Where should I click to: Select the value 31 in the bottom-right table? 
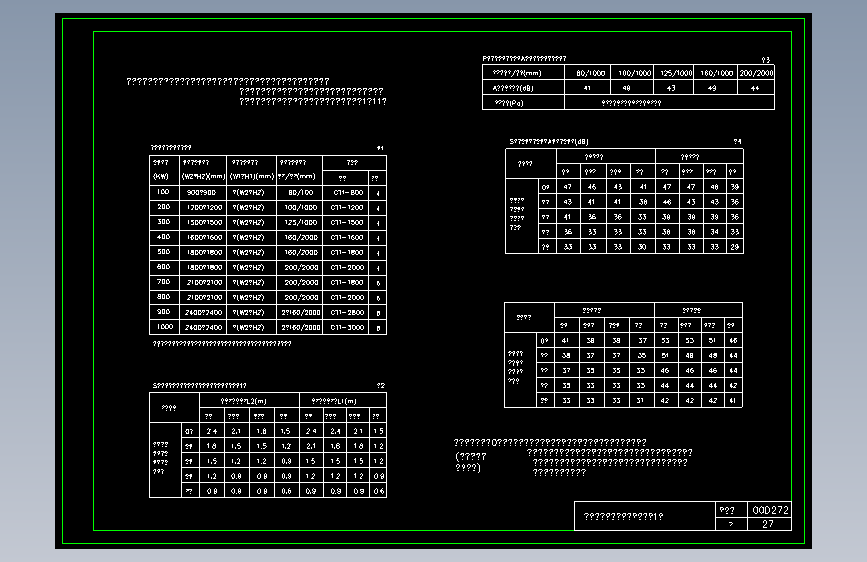(640, 400)
